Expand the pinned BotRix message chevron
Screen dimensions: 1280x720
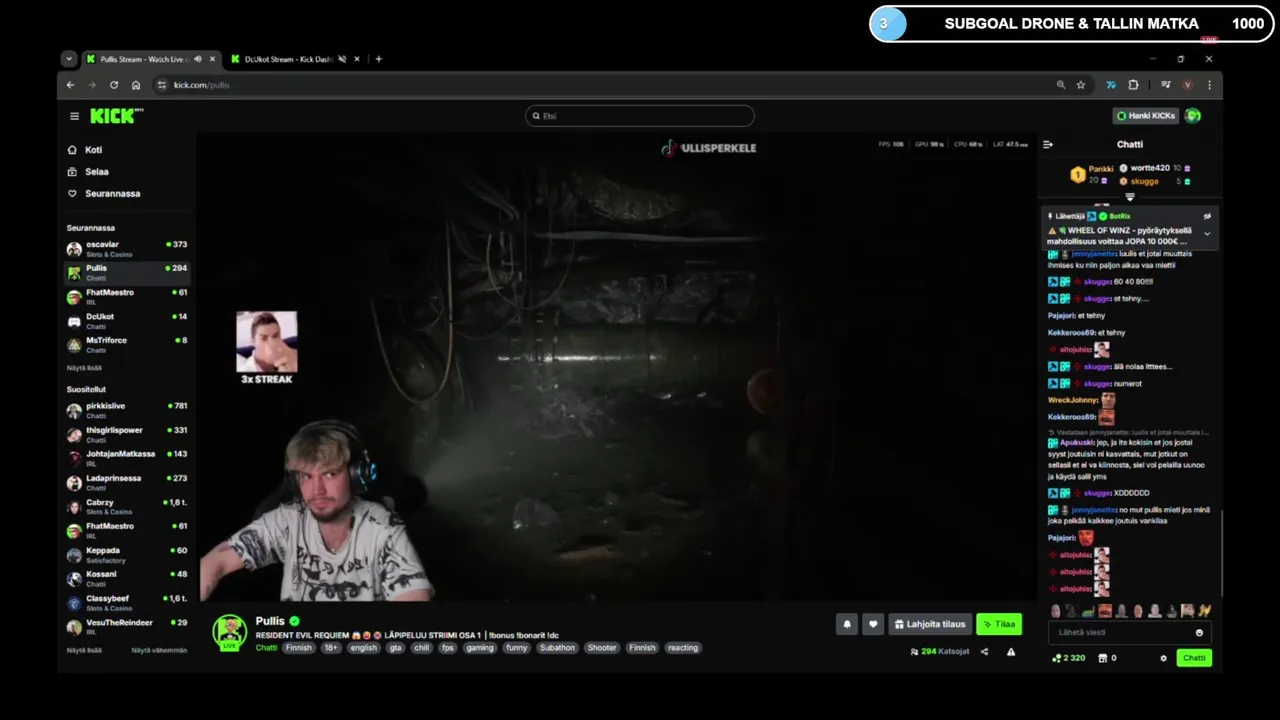point(1207,233)
